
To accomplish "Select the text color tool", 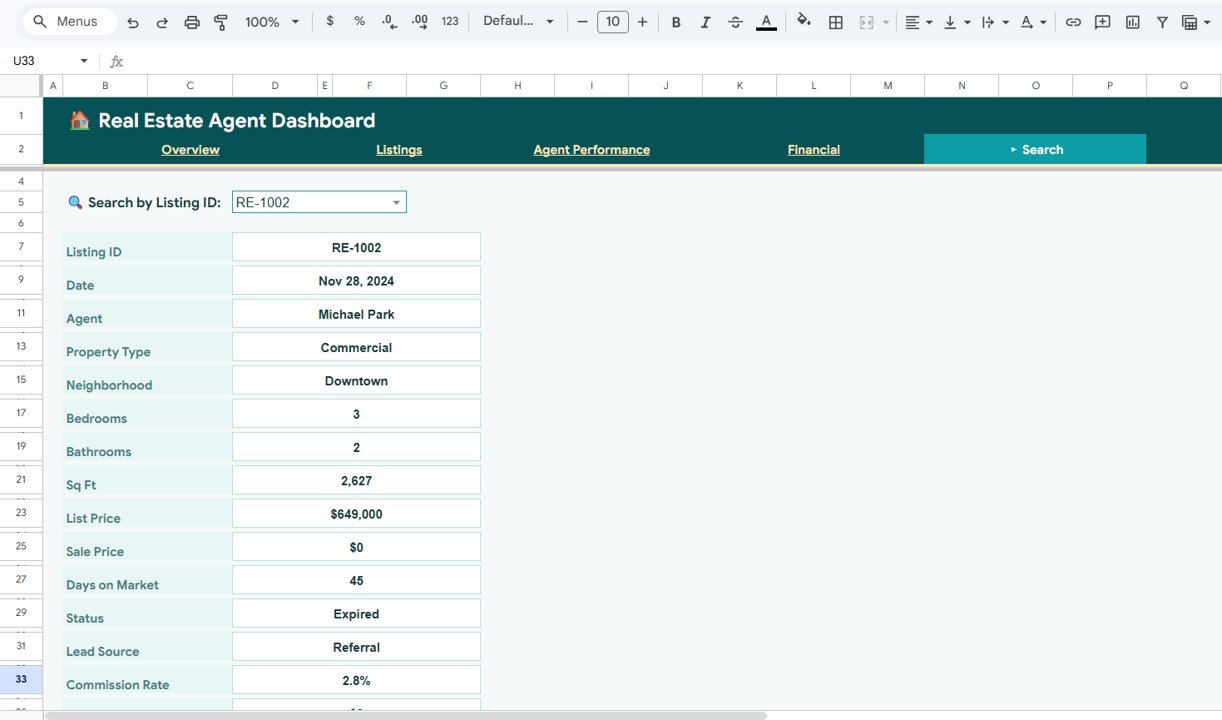I will coord(766,21).
